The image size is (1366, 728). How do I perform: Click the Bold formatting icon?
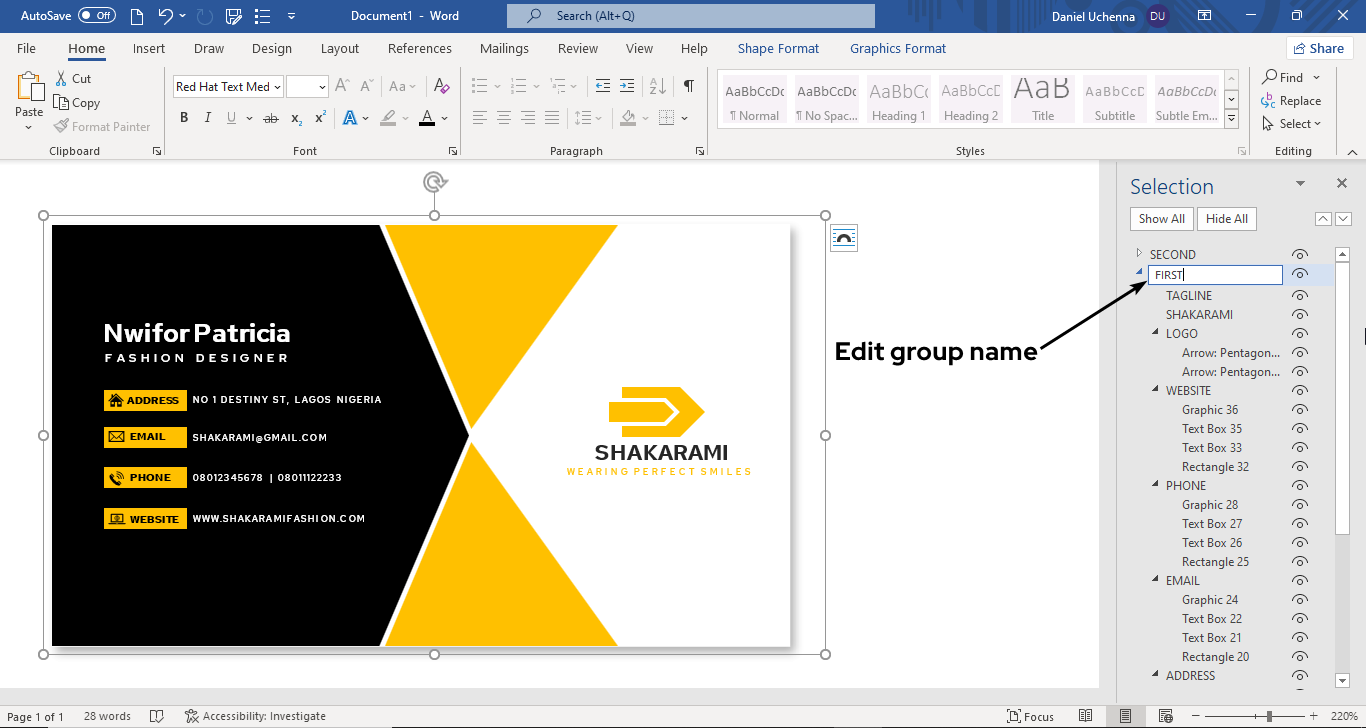[x=184, y=118]
